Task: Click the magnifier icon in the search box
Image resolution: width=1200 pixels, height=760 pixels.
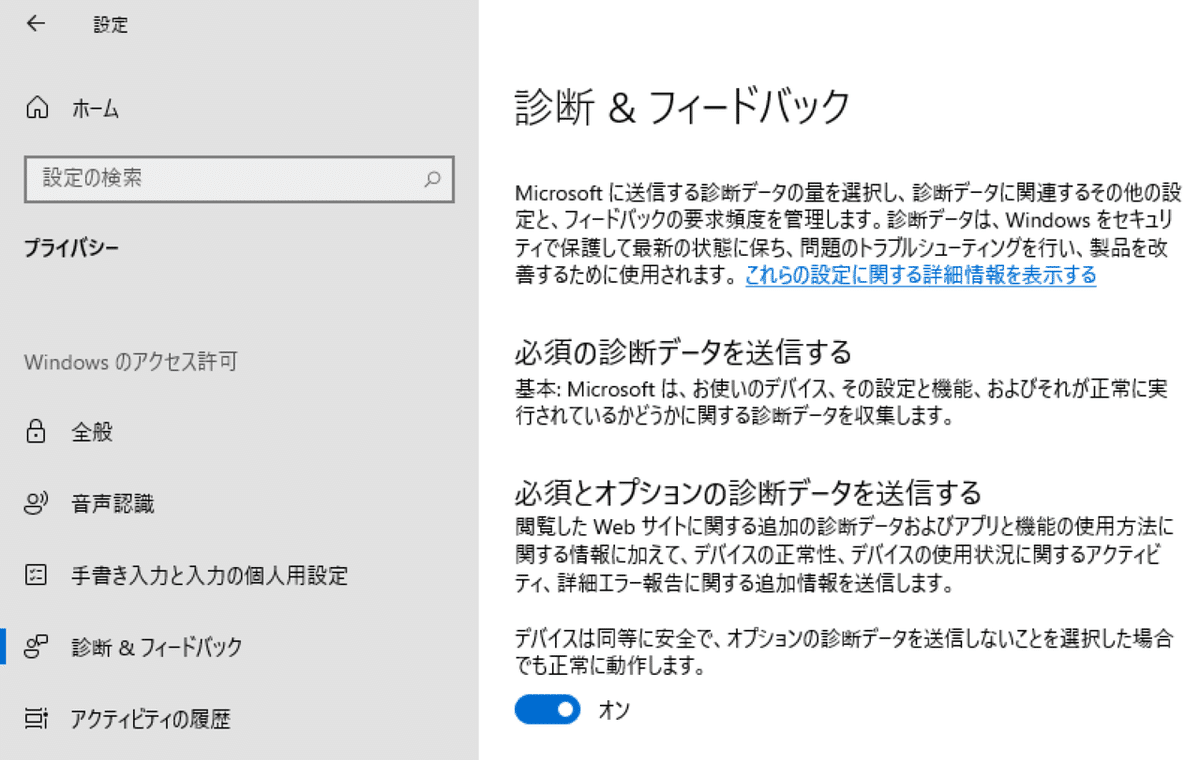Action: (432, 179)
